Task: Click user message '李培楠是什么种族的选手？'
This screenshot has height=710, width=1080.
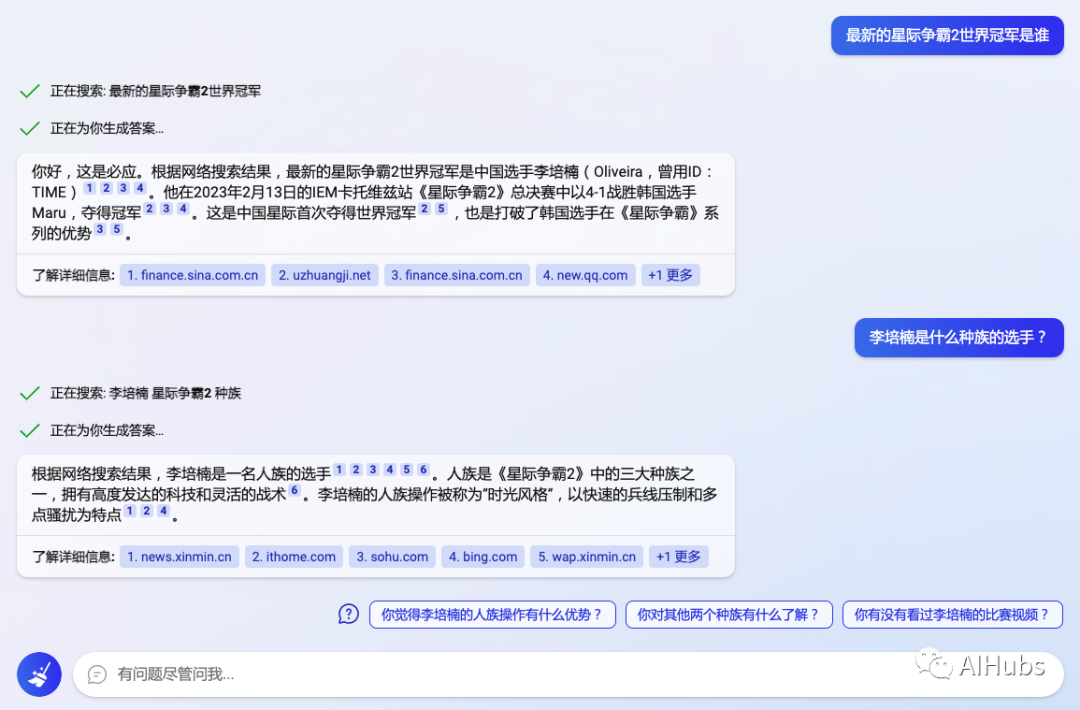Action: (x=959, y=337)
